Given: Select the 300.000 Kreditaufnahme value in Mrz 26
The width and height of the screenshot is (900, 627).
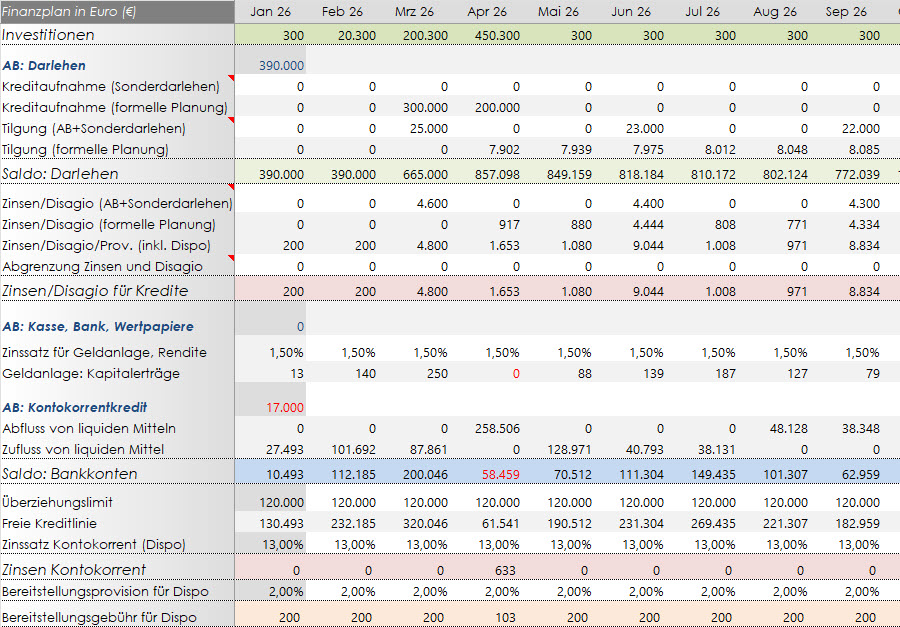Looking at the screenshot, I should (425, 107).
